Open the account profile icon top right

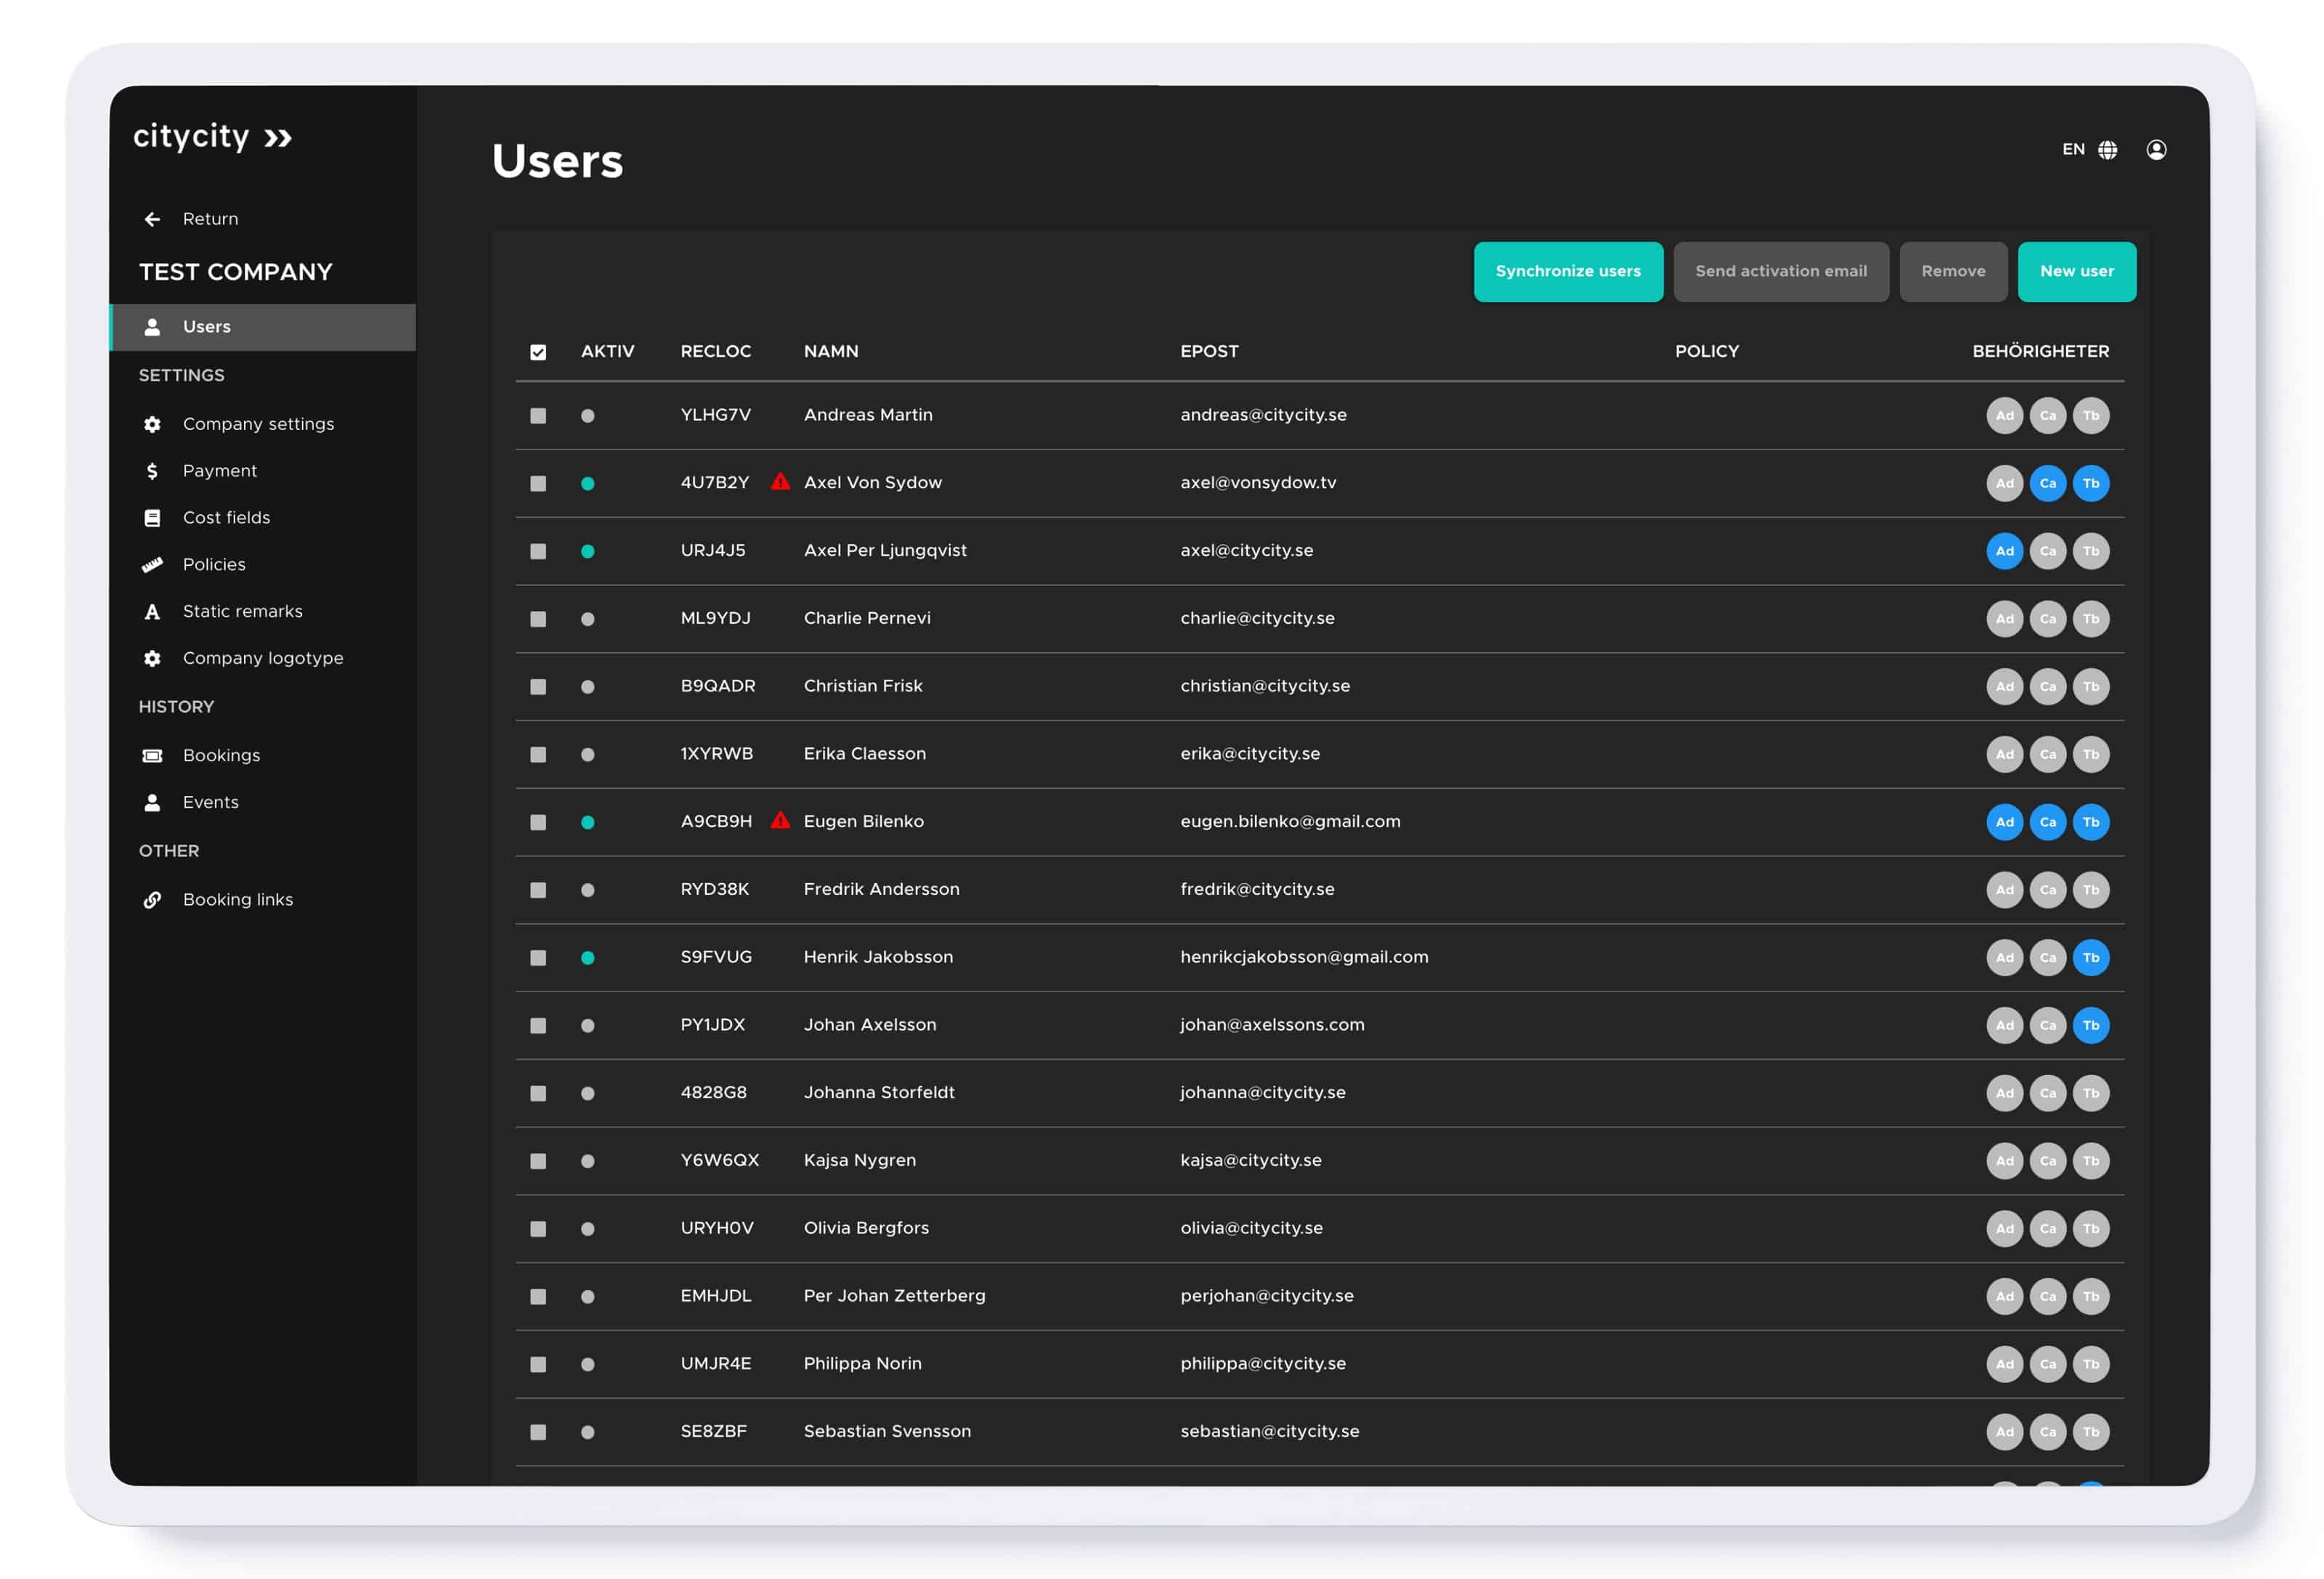(x=2157, y=149)
